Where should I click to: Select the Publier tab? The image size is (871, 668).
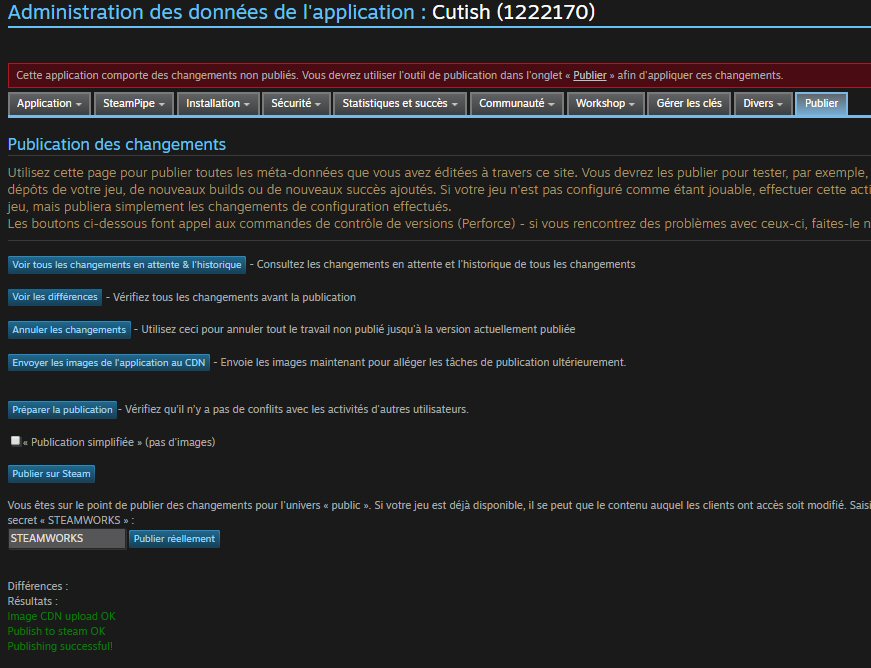[821, 104]
